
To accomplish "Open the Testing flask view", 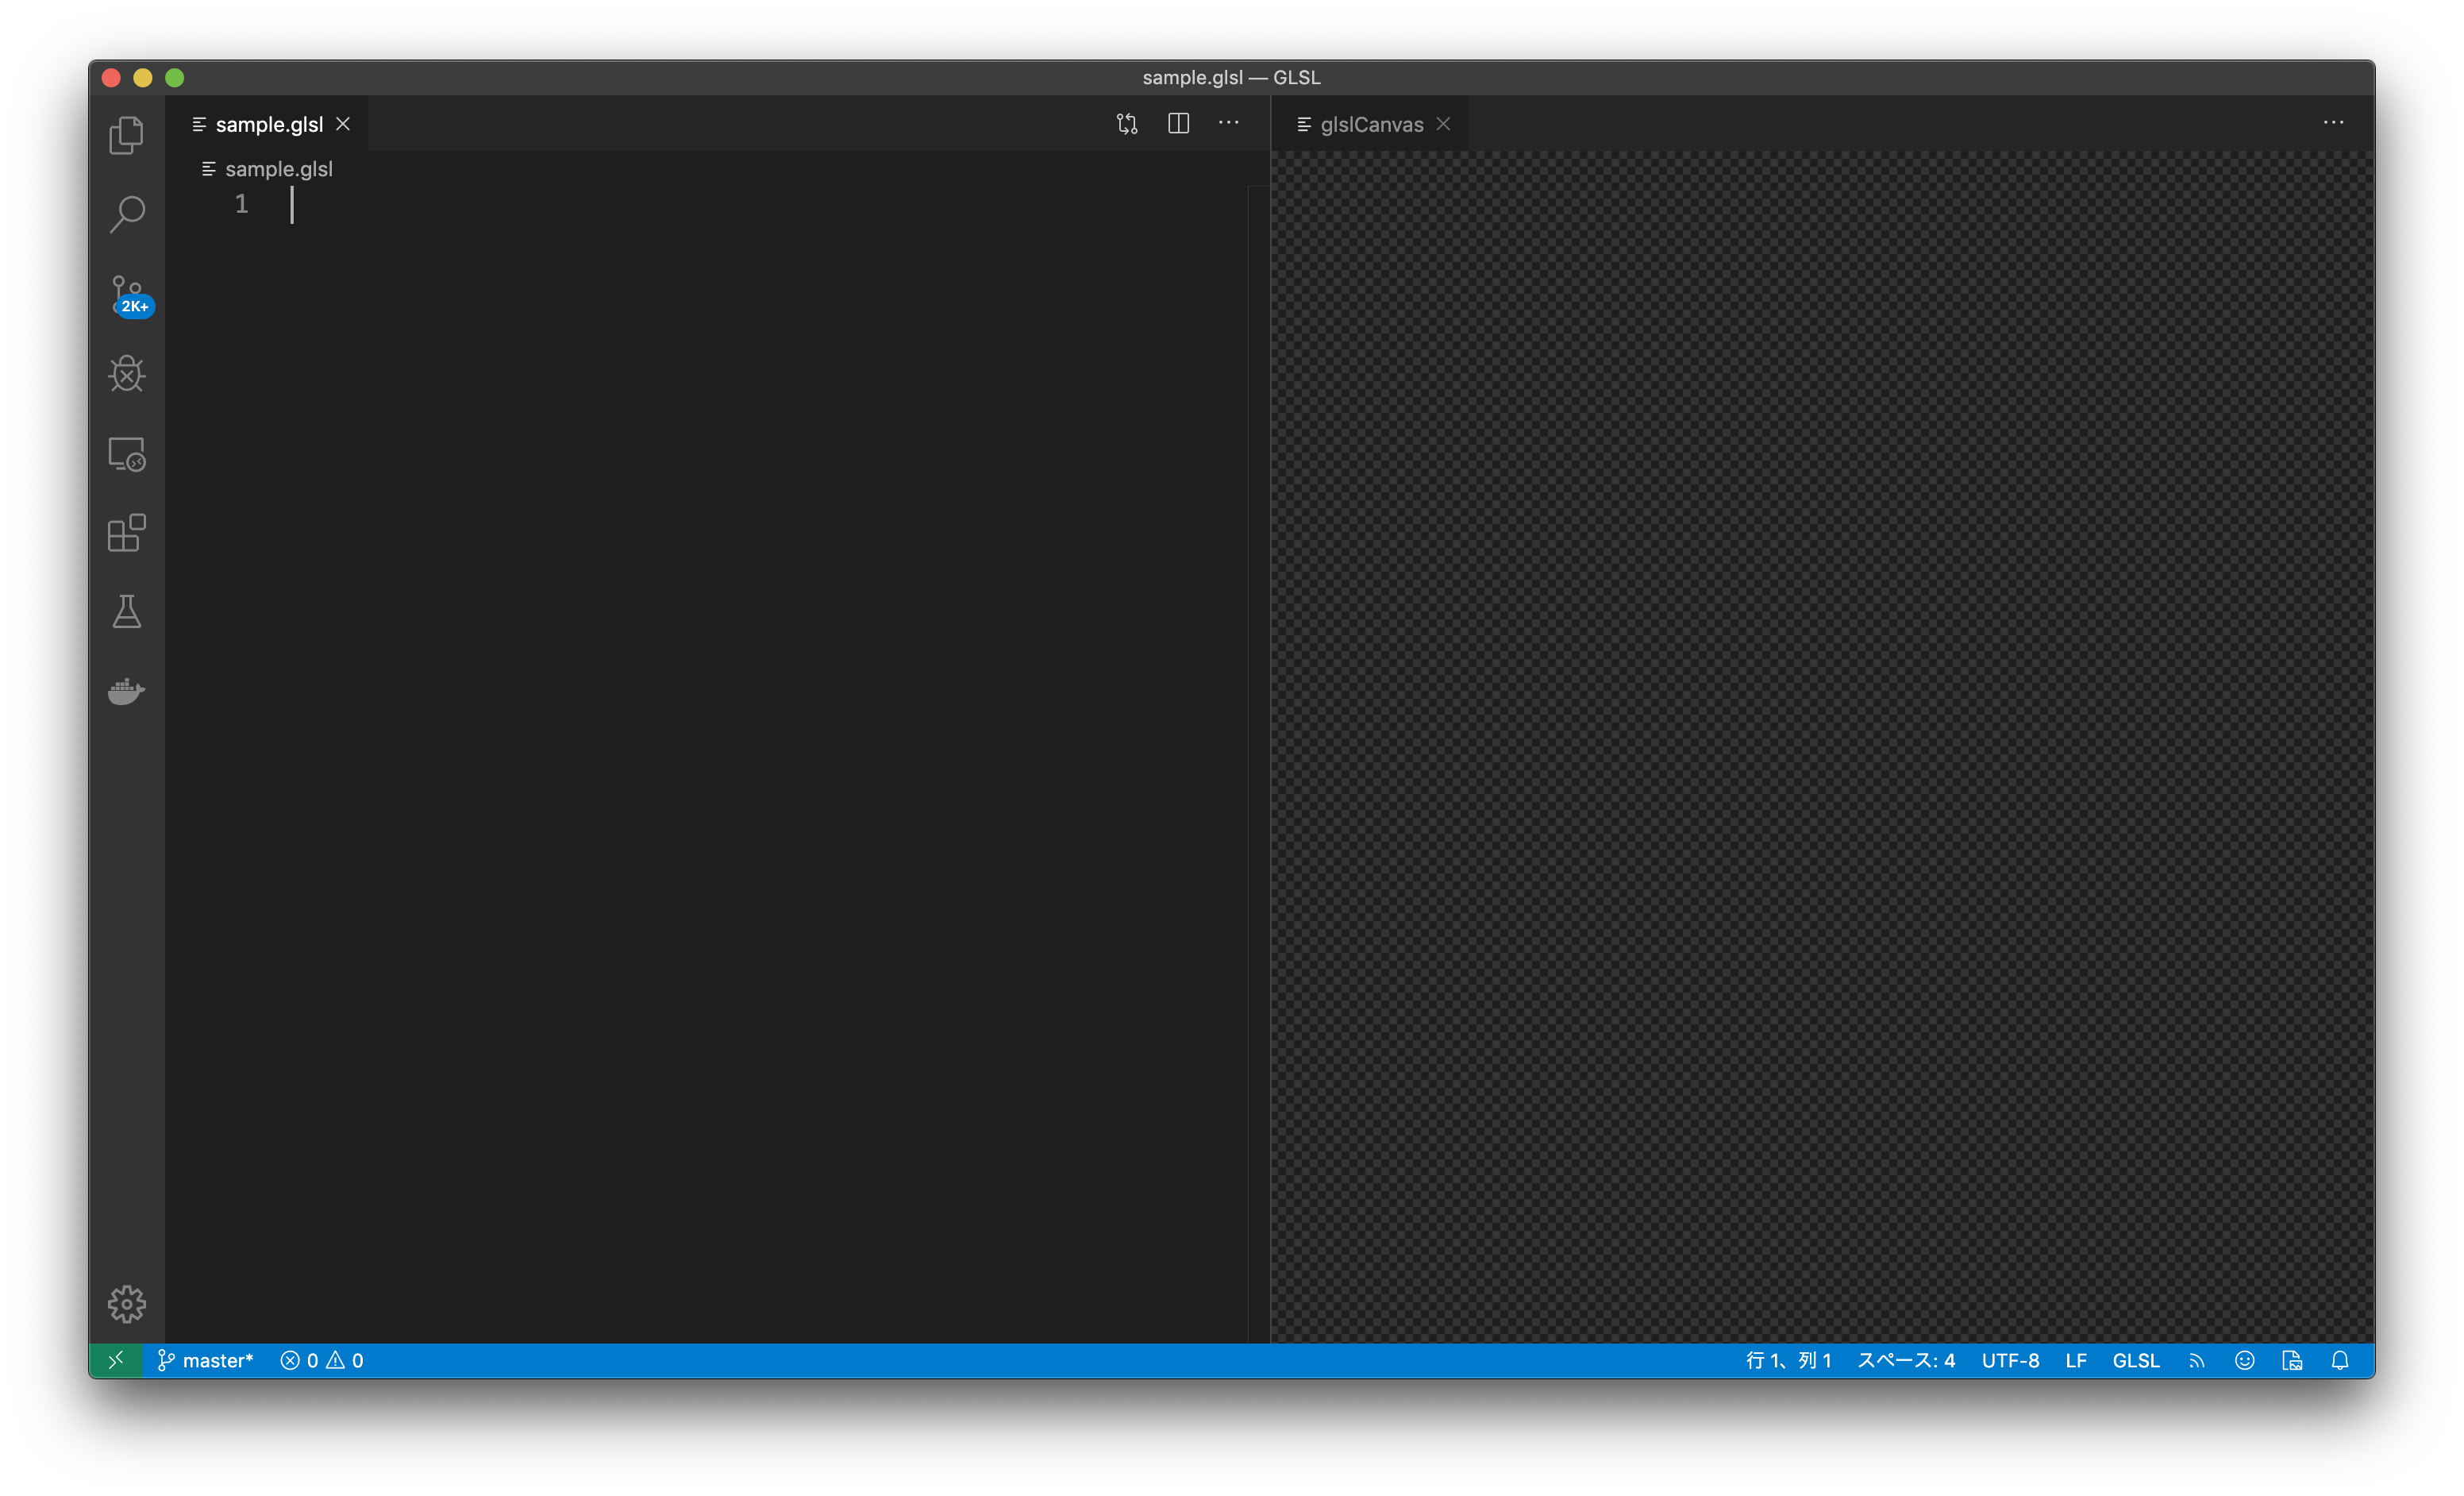I will click(x=126, y=612).
